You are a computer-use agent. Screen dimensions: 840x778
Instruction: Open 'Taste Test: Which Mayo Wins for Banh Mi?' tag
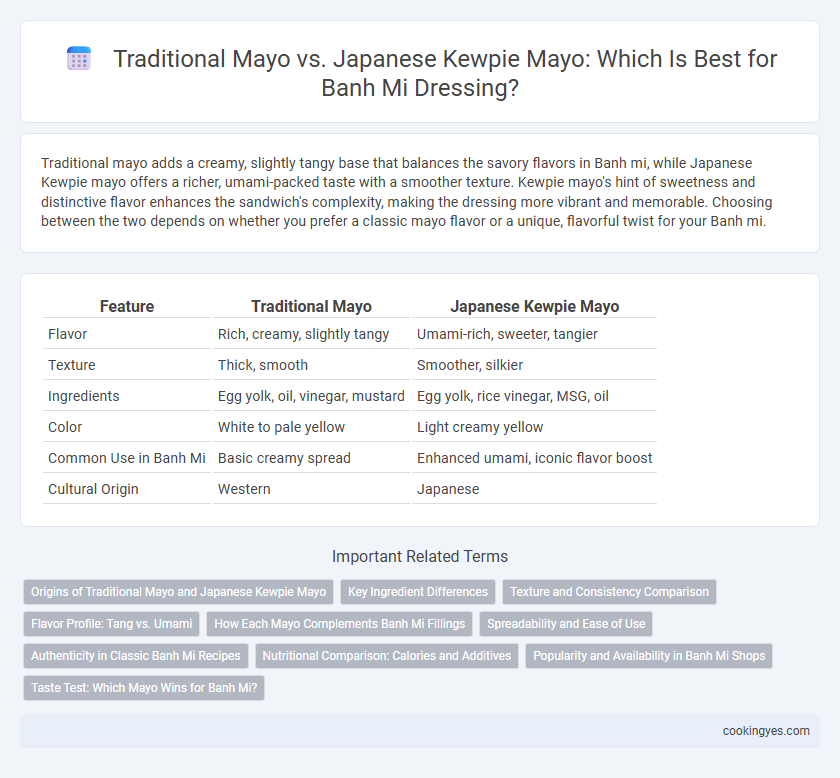[144, 688]
